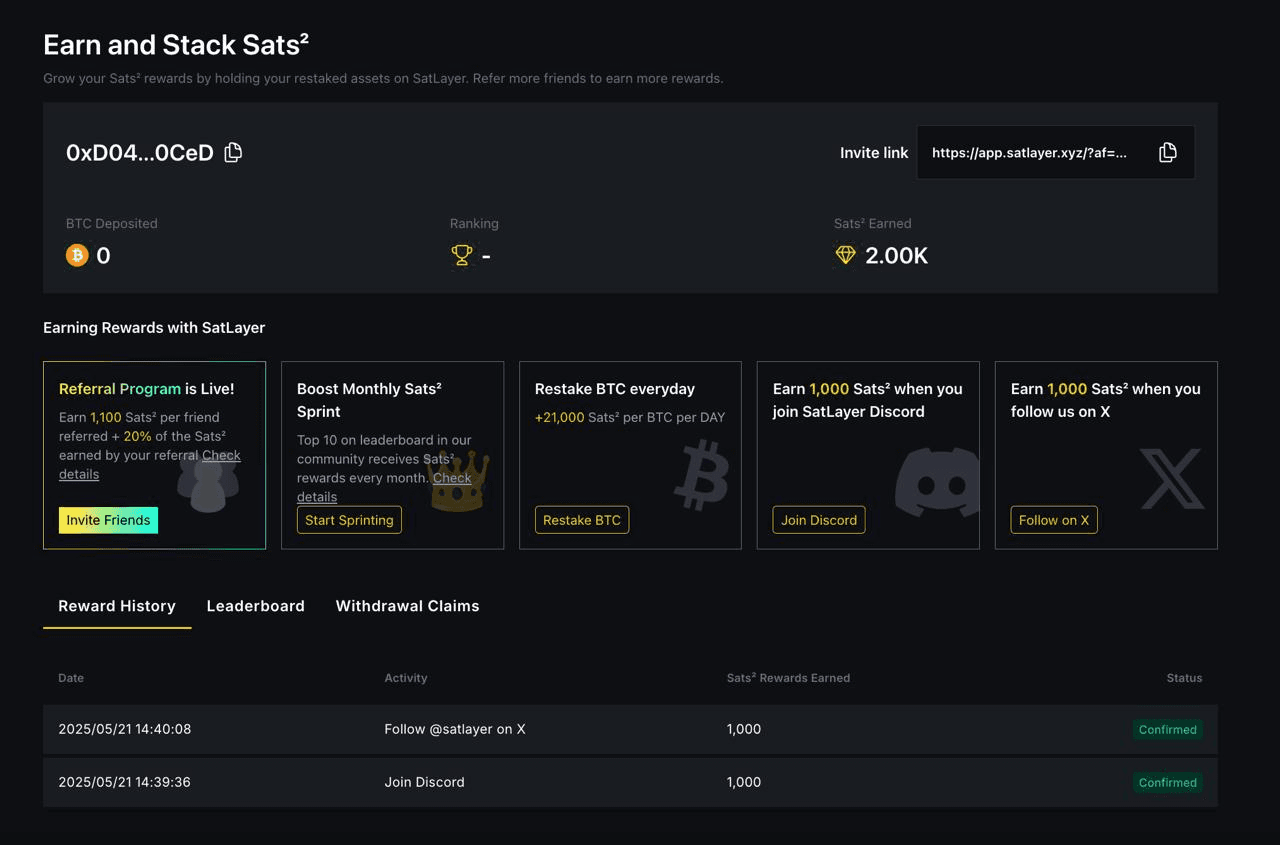Click the Date column header
1280x845 pixels.
click(x=71, y=678)
